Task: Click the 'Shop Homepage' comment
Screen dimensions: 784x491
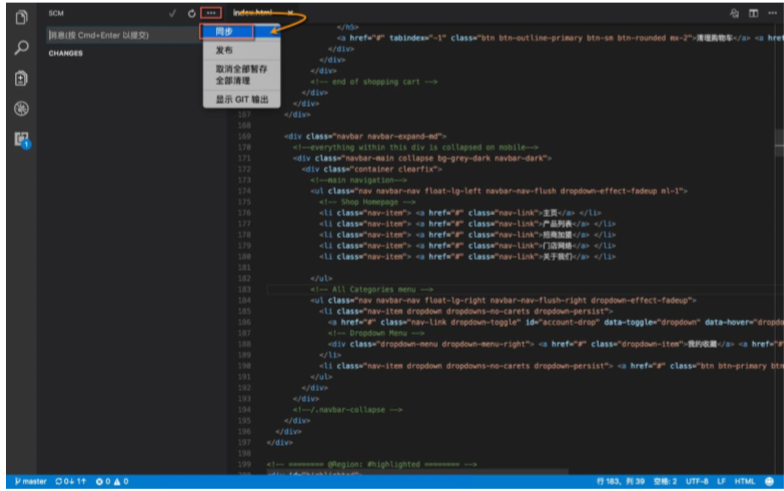Action: tap(368, 202)
